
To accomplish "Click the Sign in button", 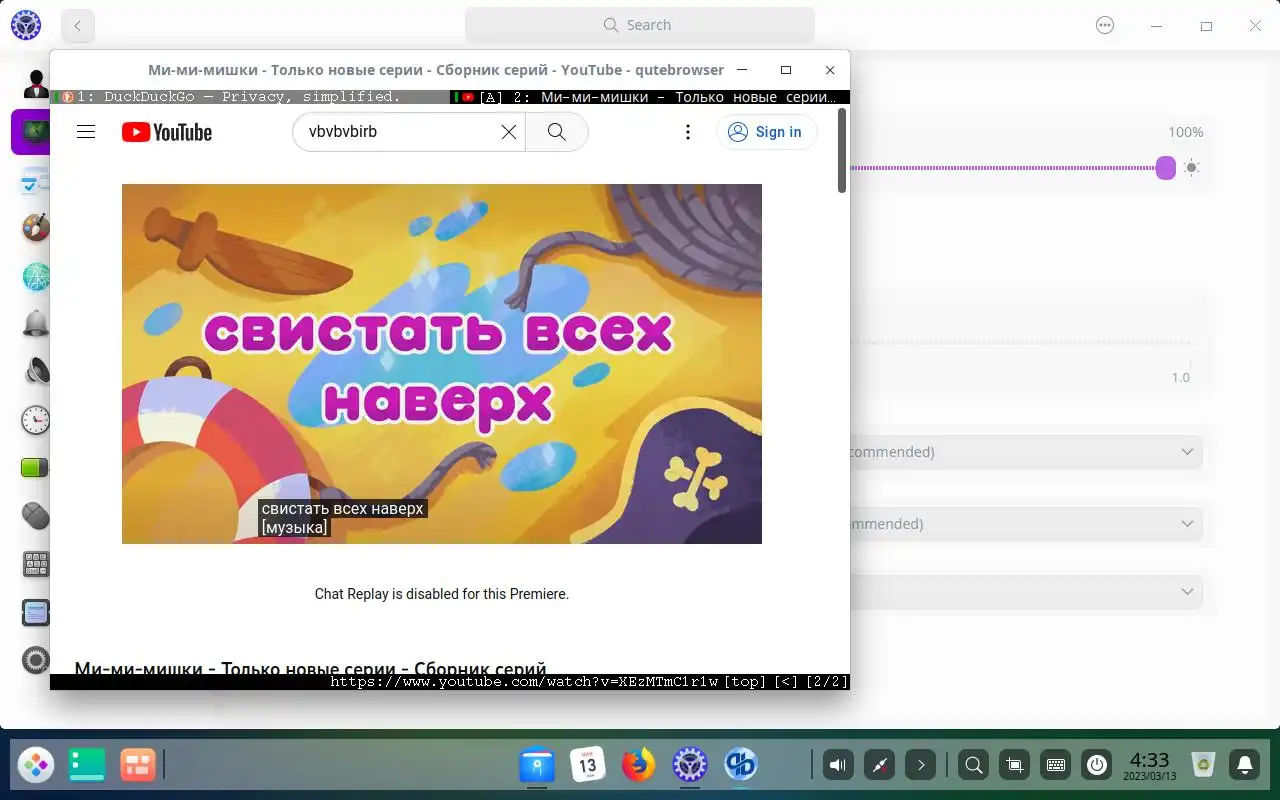I will click(766, 132).
